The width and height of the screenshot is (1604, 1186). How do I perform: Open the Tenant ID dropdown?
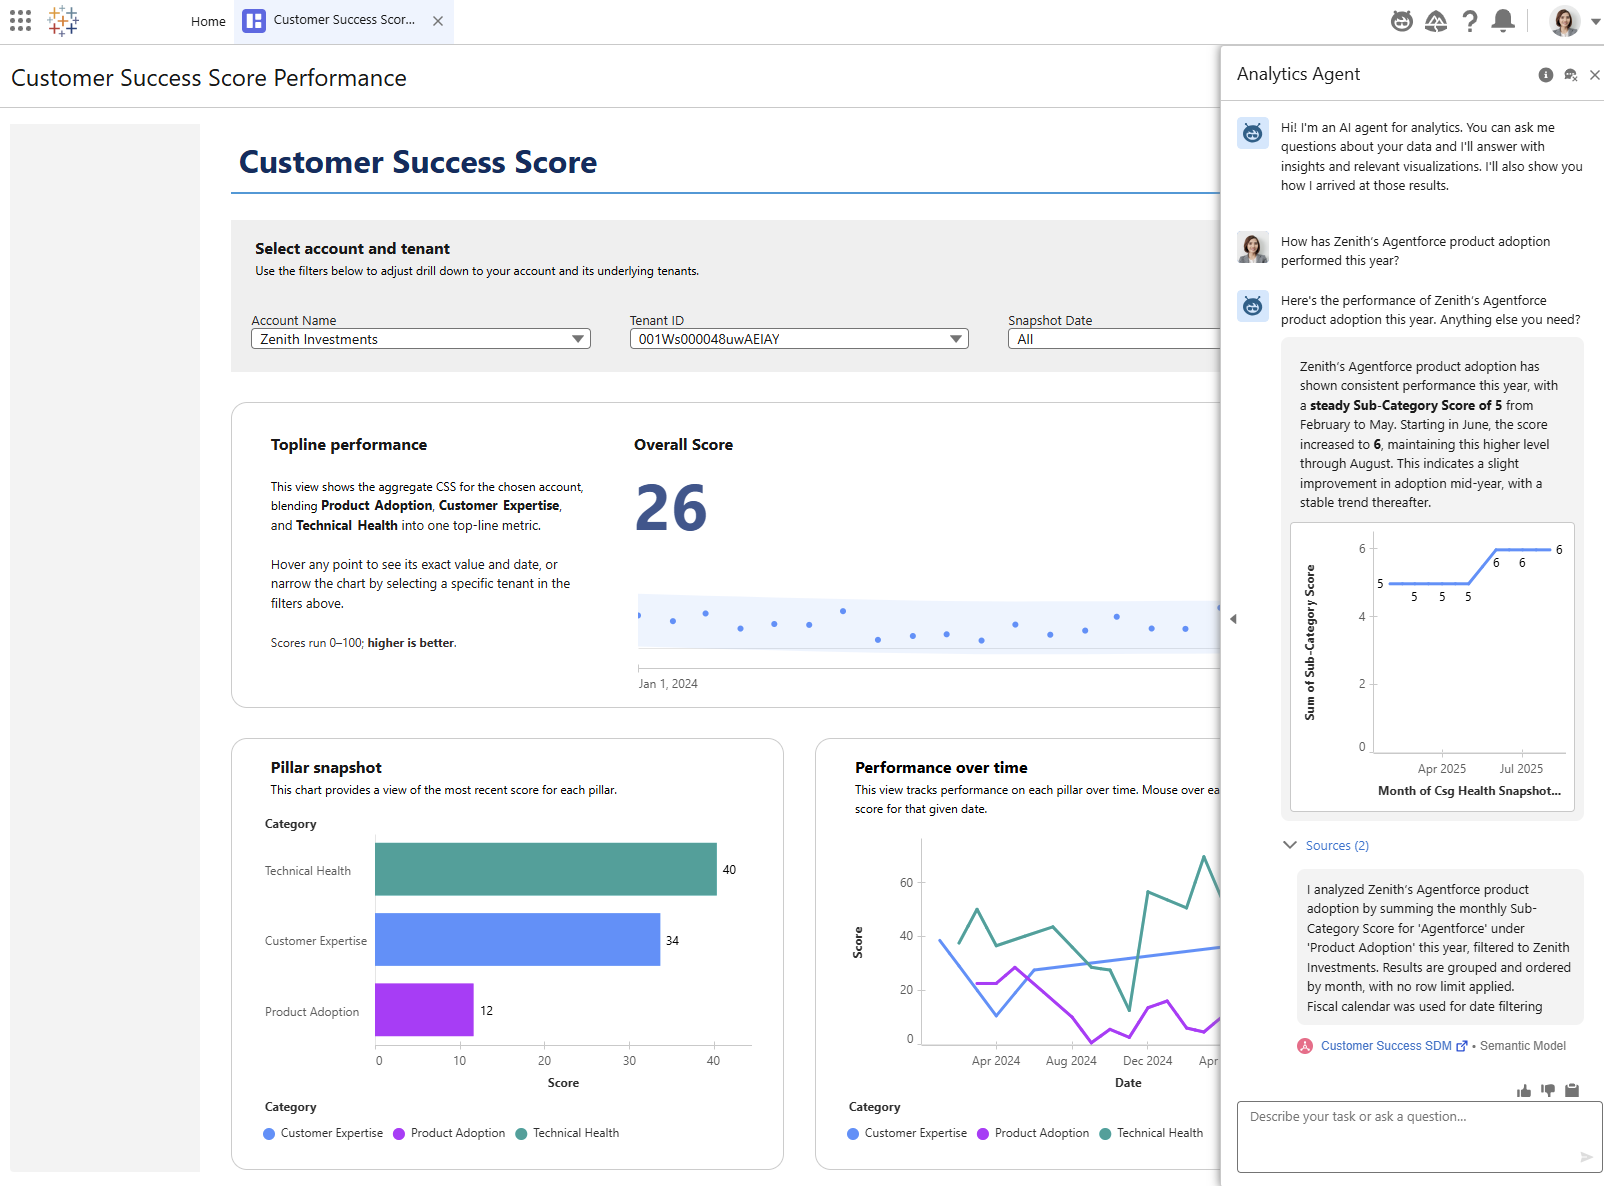click(954, 339)
